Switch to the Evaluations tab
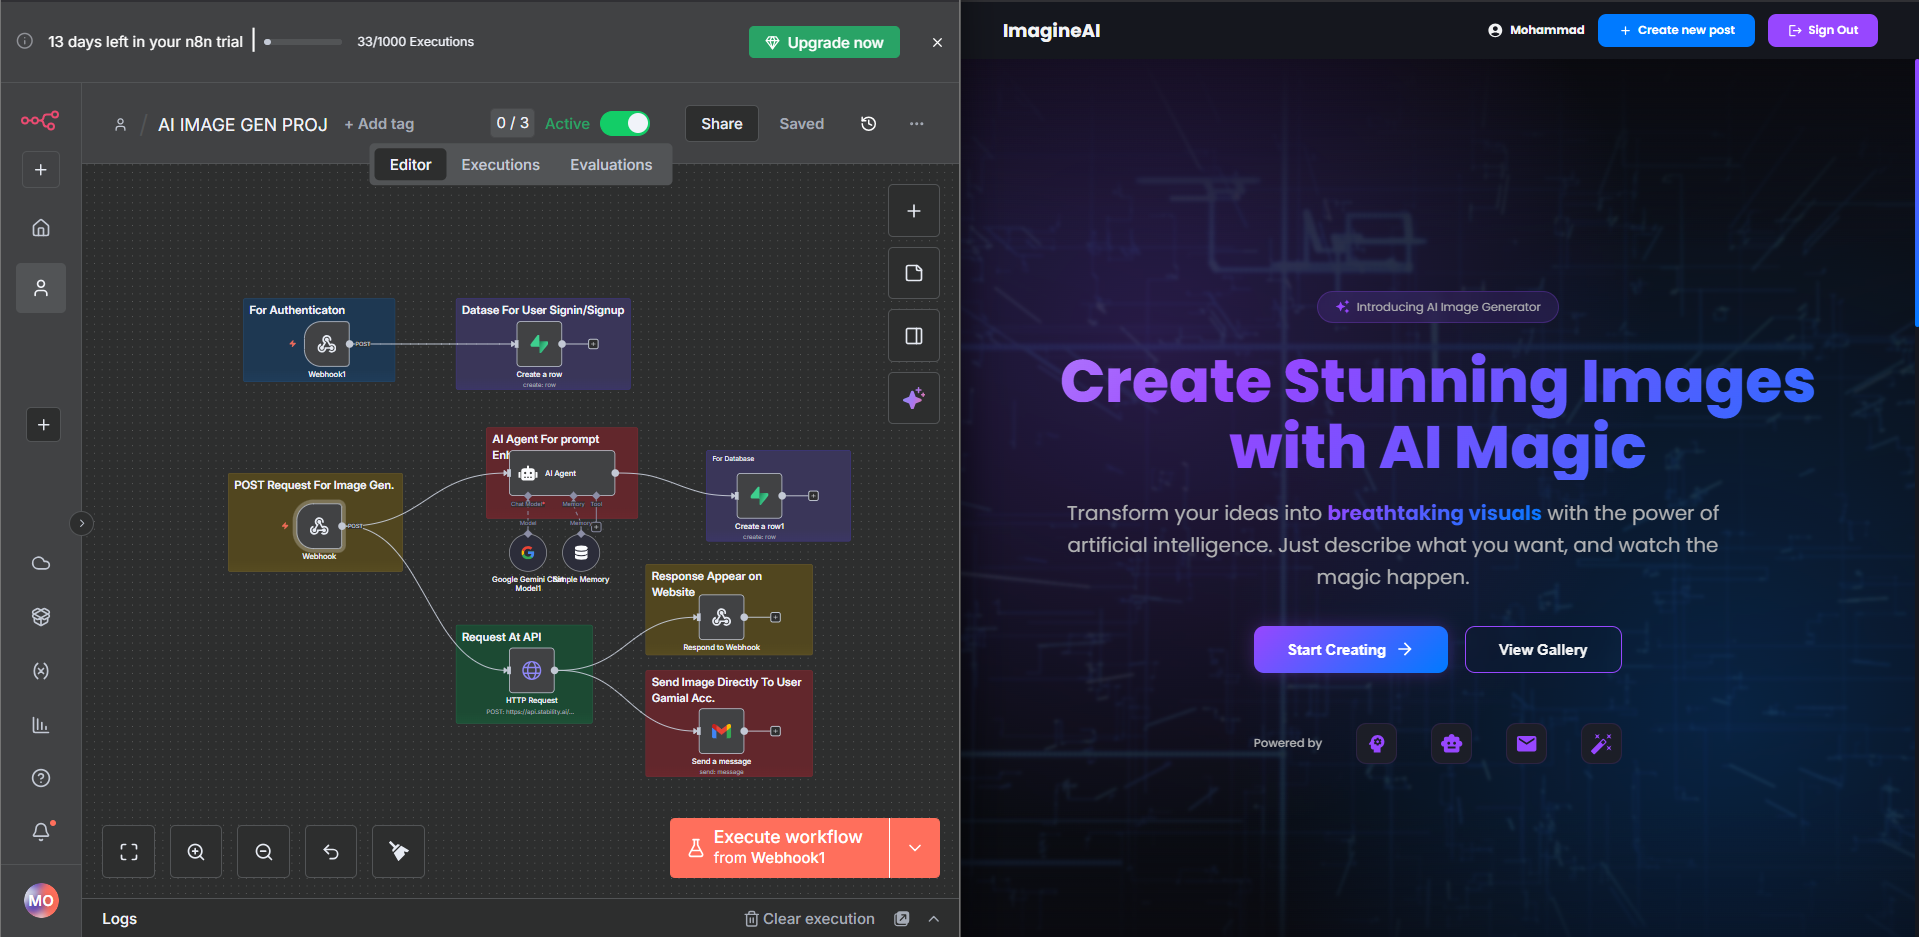The width and height of the screenshot is (1919, 937). point(611,165)
